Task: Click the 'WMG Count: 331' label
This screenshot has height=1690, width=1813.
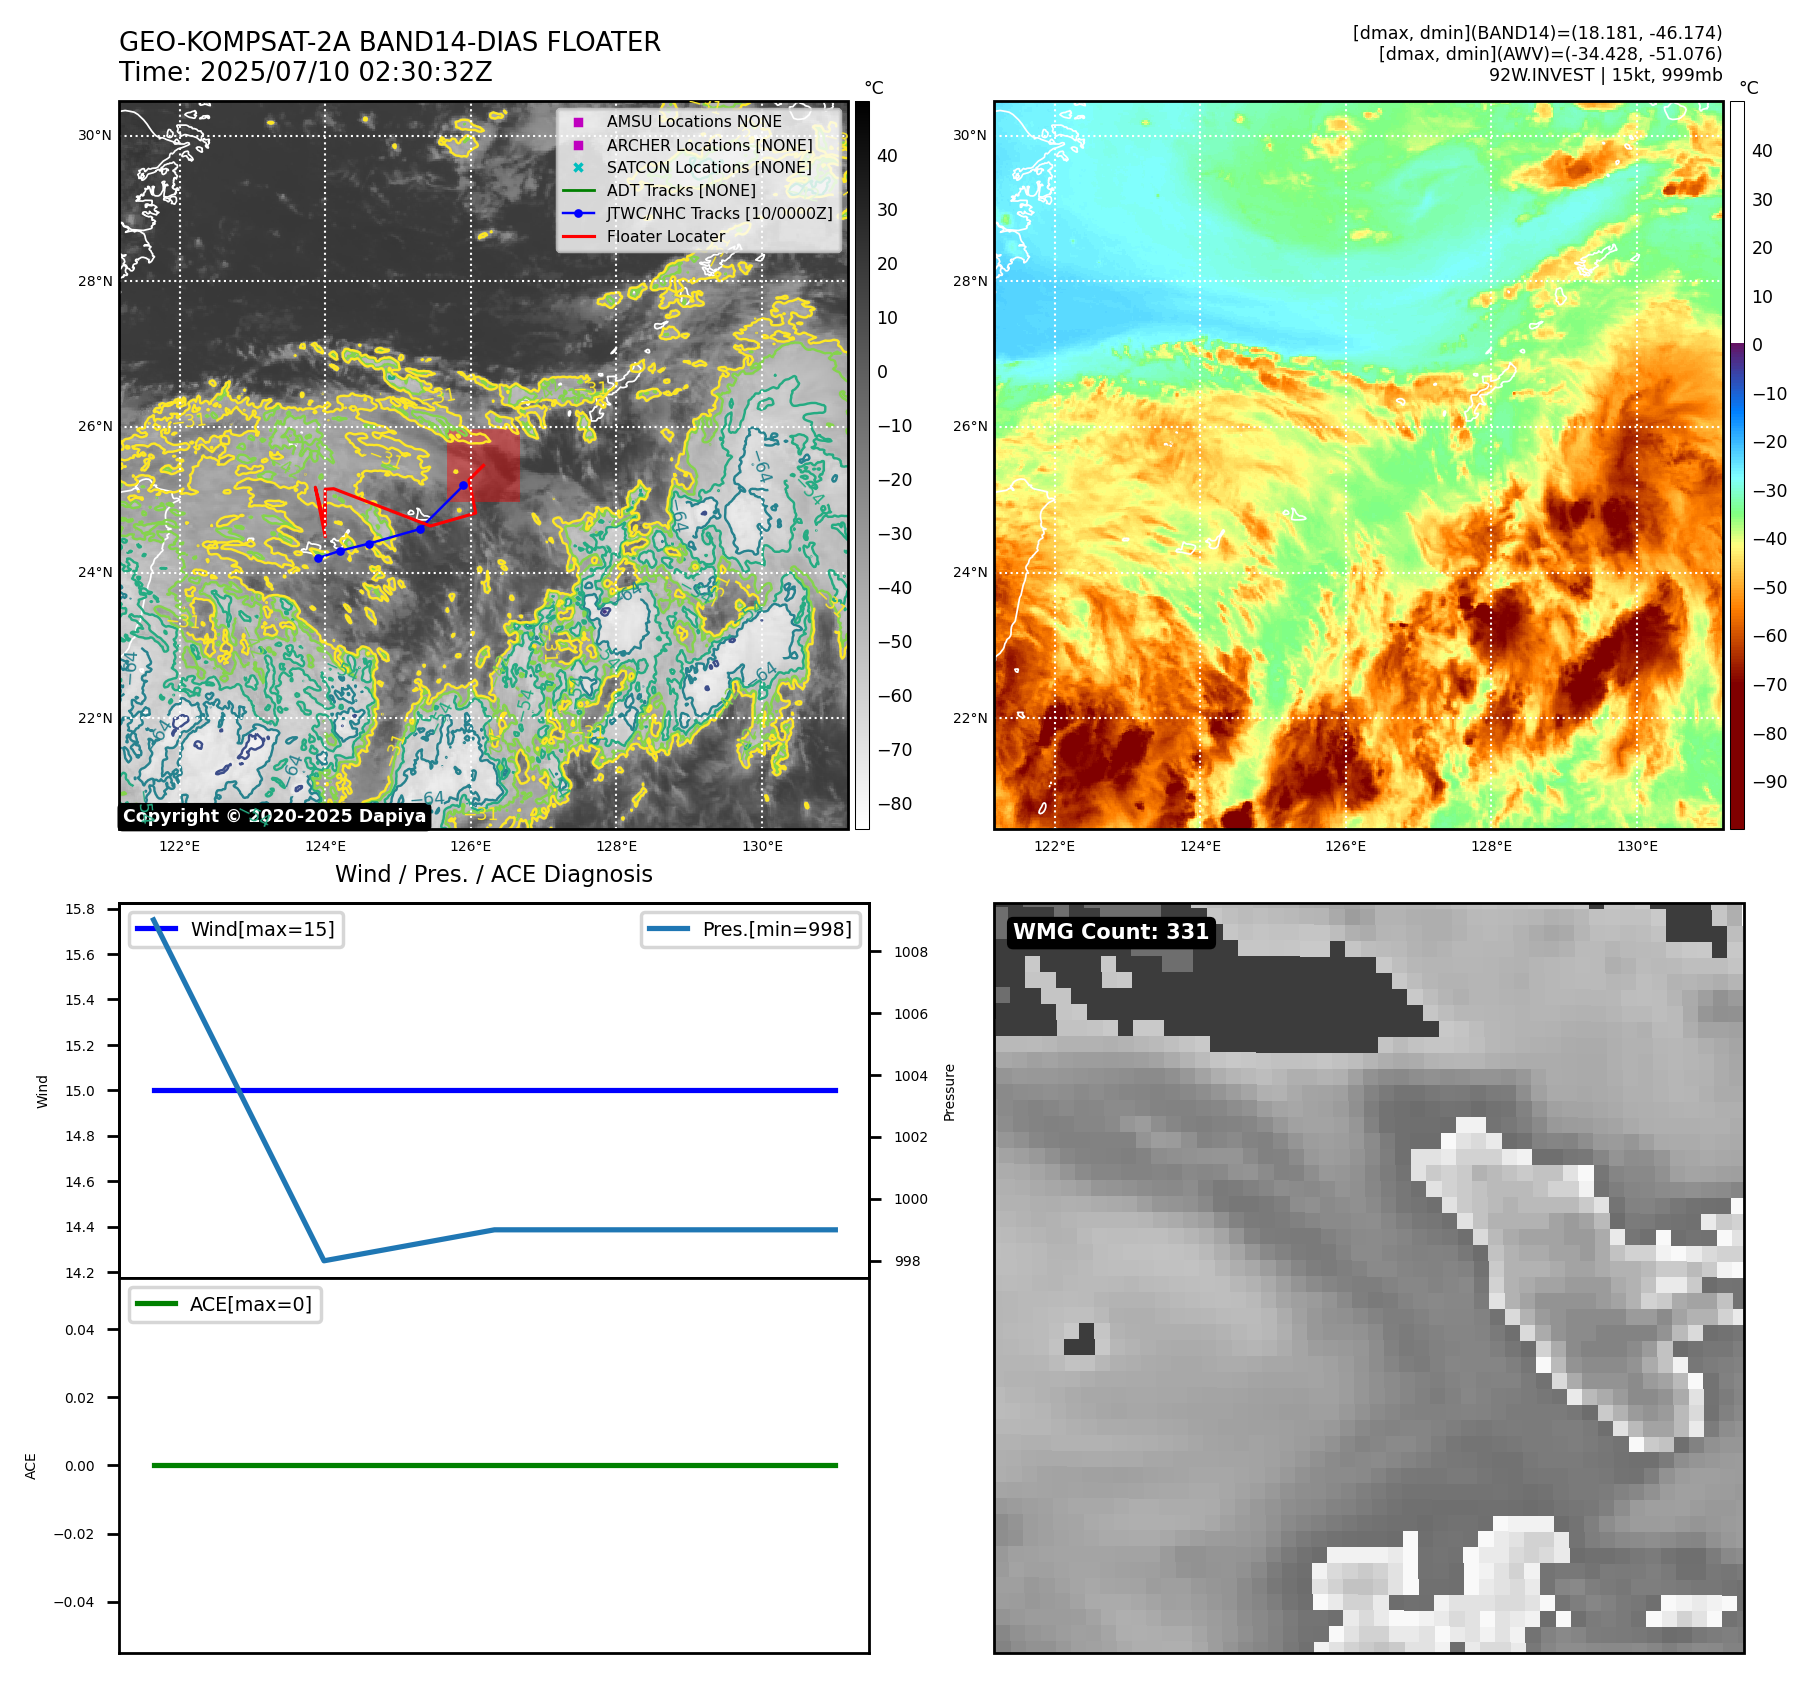Action: [1111, 932]
